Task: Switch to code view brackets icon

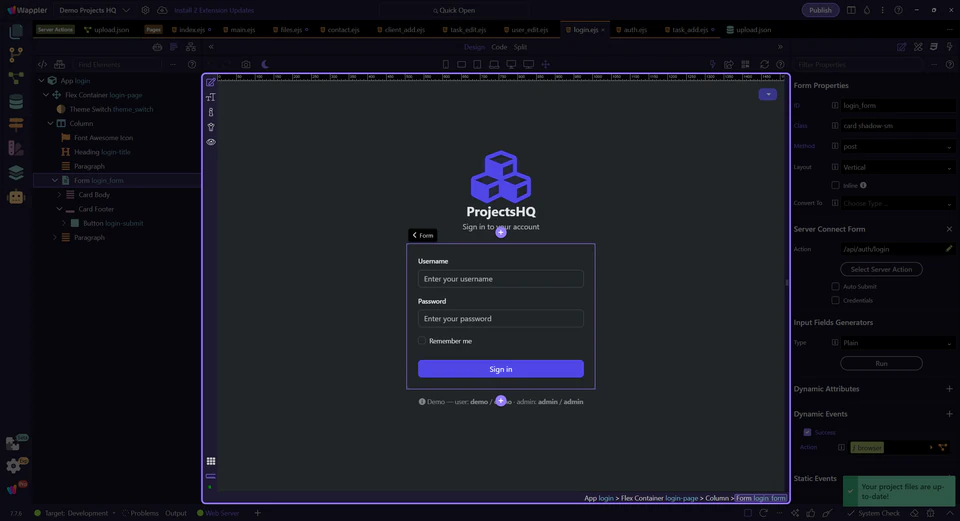Action: click(x=42, y=64)
